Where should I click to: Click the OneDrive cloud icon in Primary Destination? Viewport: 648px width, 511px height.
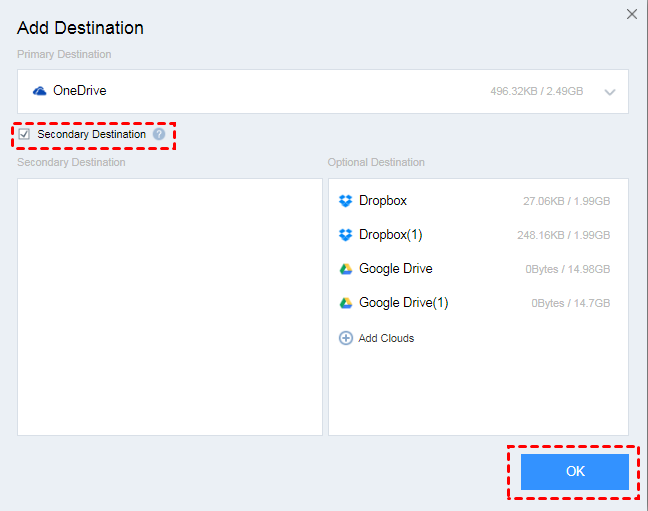(x=40, y=91)
